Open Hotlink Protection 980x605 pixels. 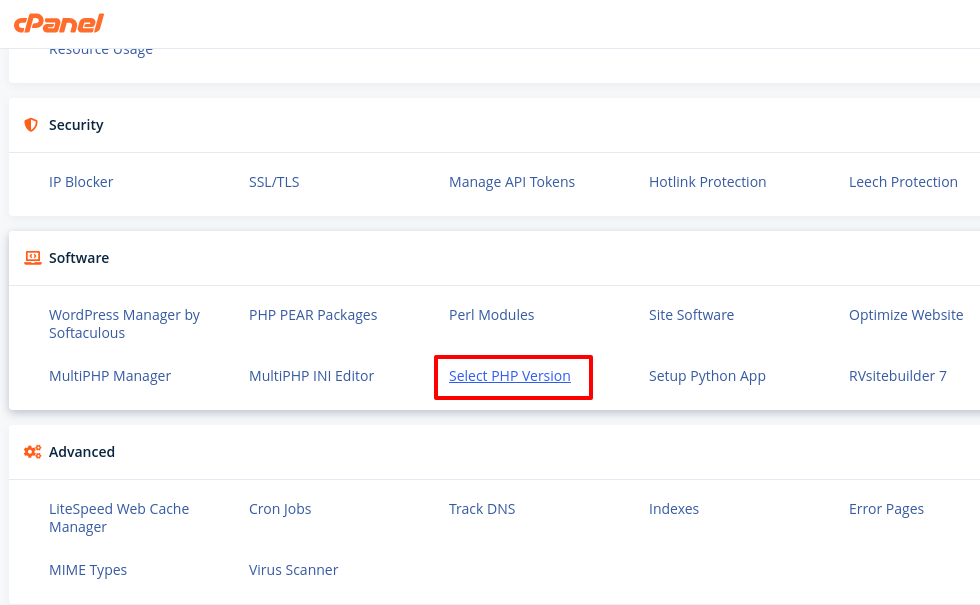tap(707, 182)
